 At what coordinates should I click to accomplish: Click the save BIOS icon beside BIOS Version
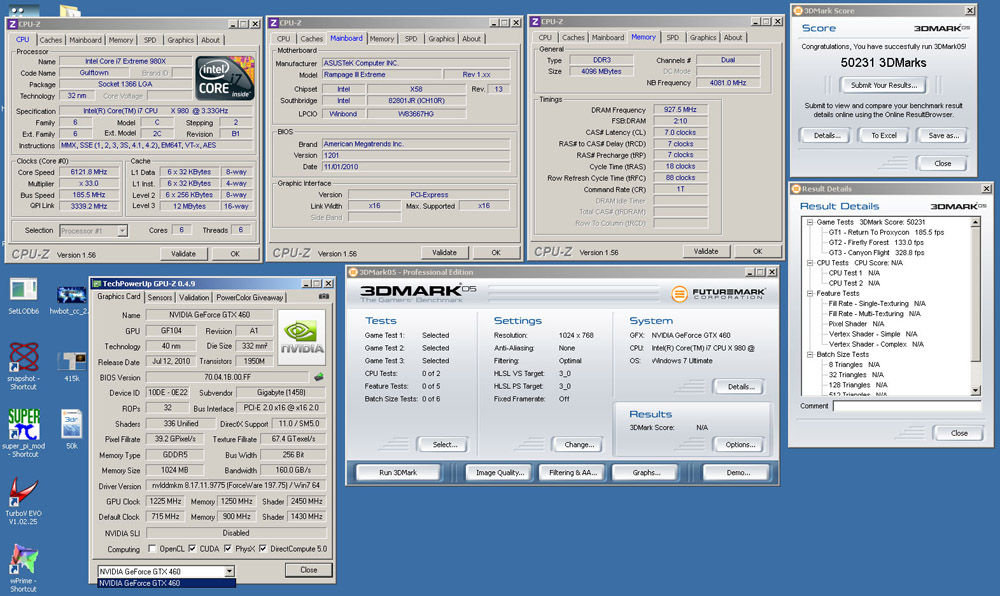pyautogui.click(x=319, y=377)
